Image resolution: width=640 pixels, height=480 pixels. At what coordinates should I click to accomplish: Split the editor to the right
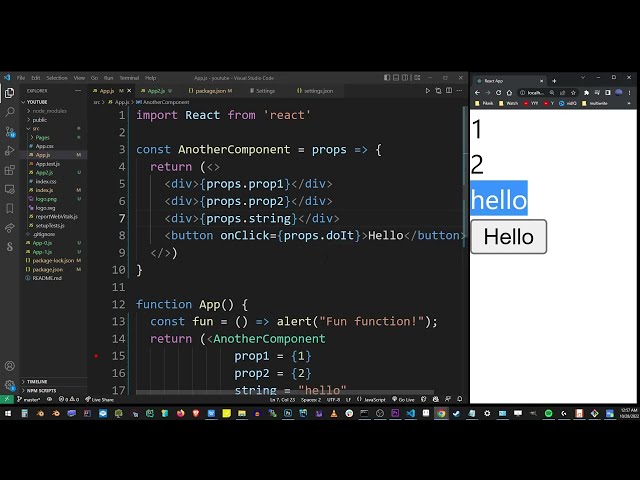click(449, 91)
